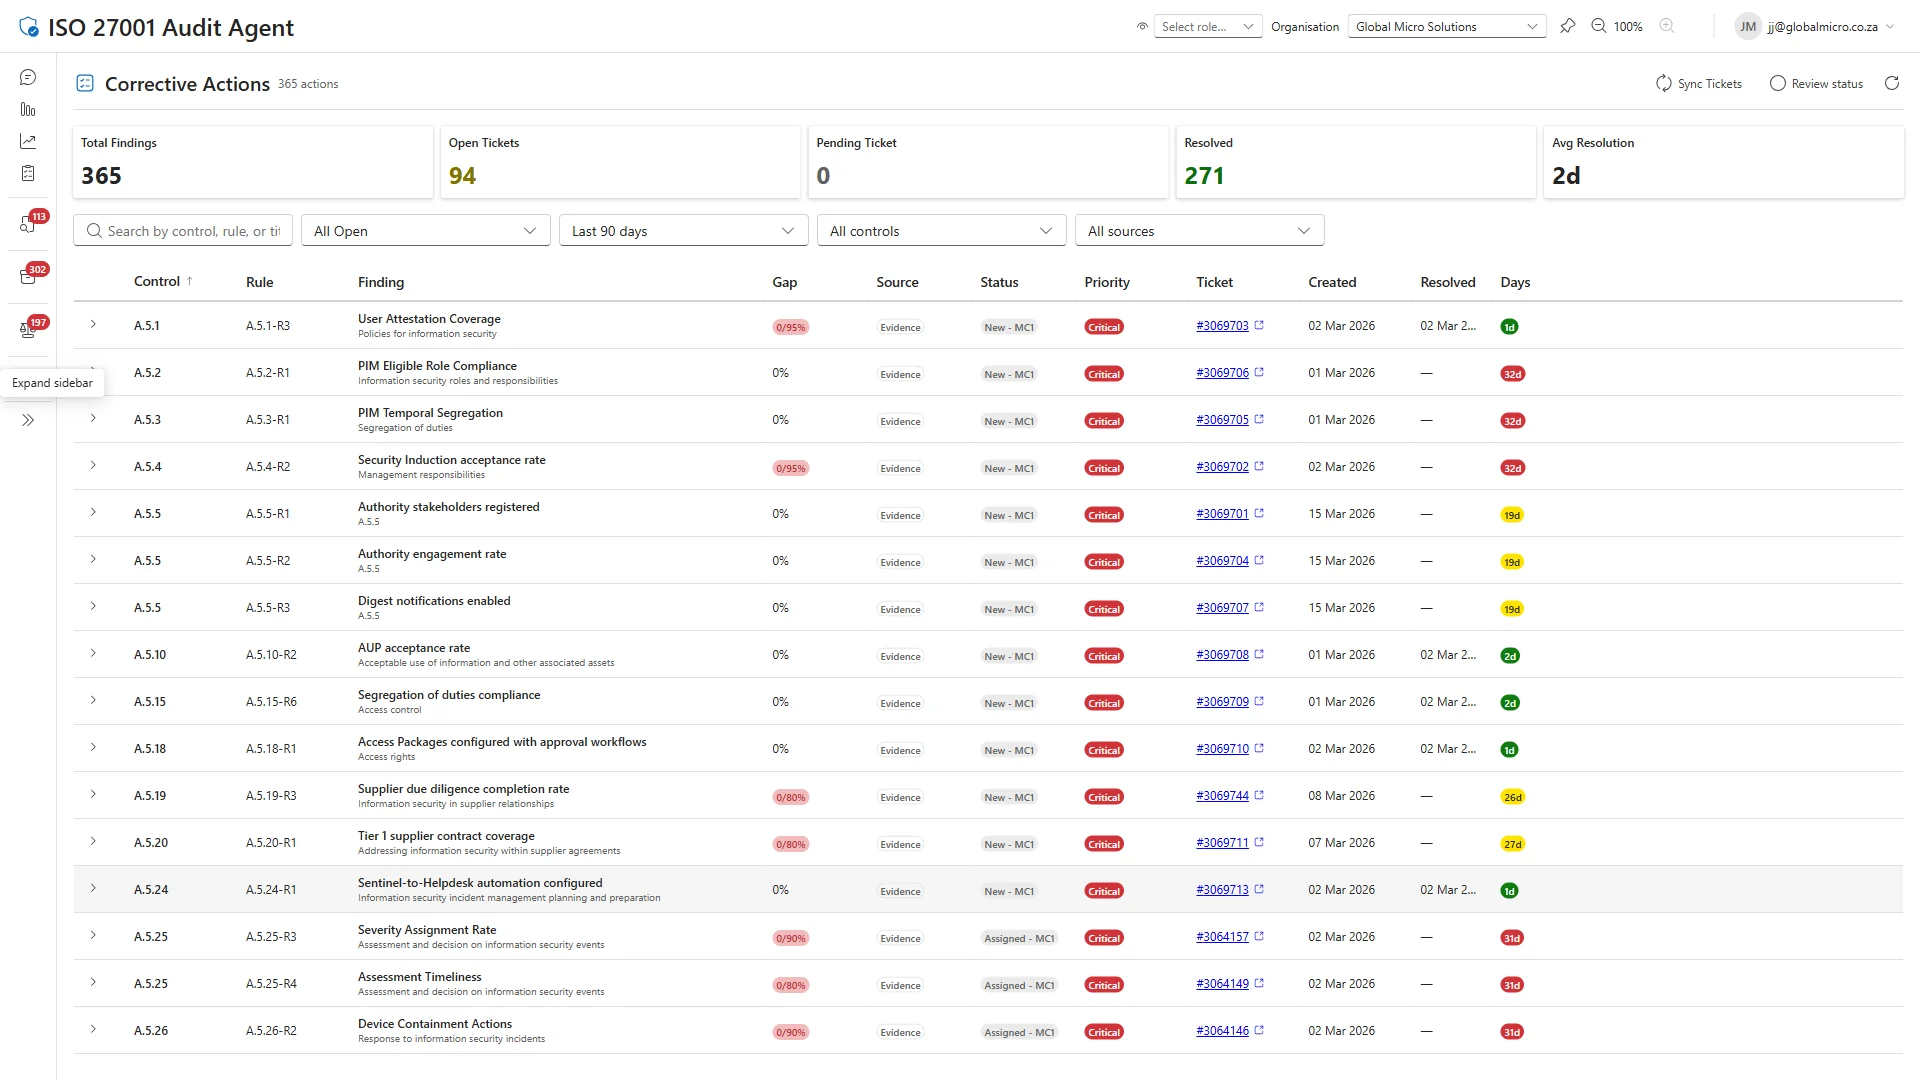Image resolution: width=1920 pixels, height=1080 pixels.
Task: Open the Global Micro Solutions organisation dropdown
Action: (x=1446, y=26)
